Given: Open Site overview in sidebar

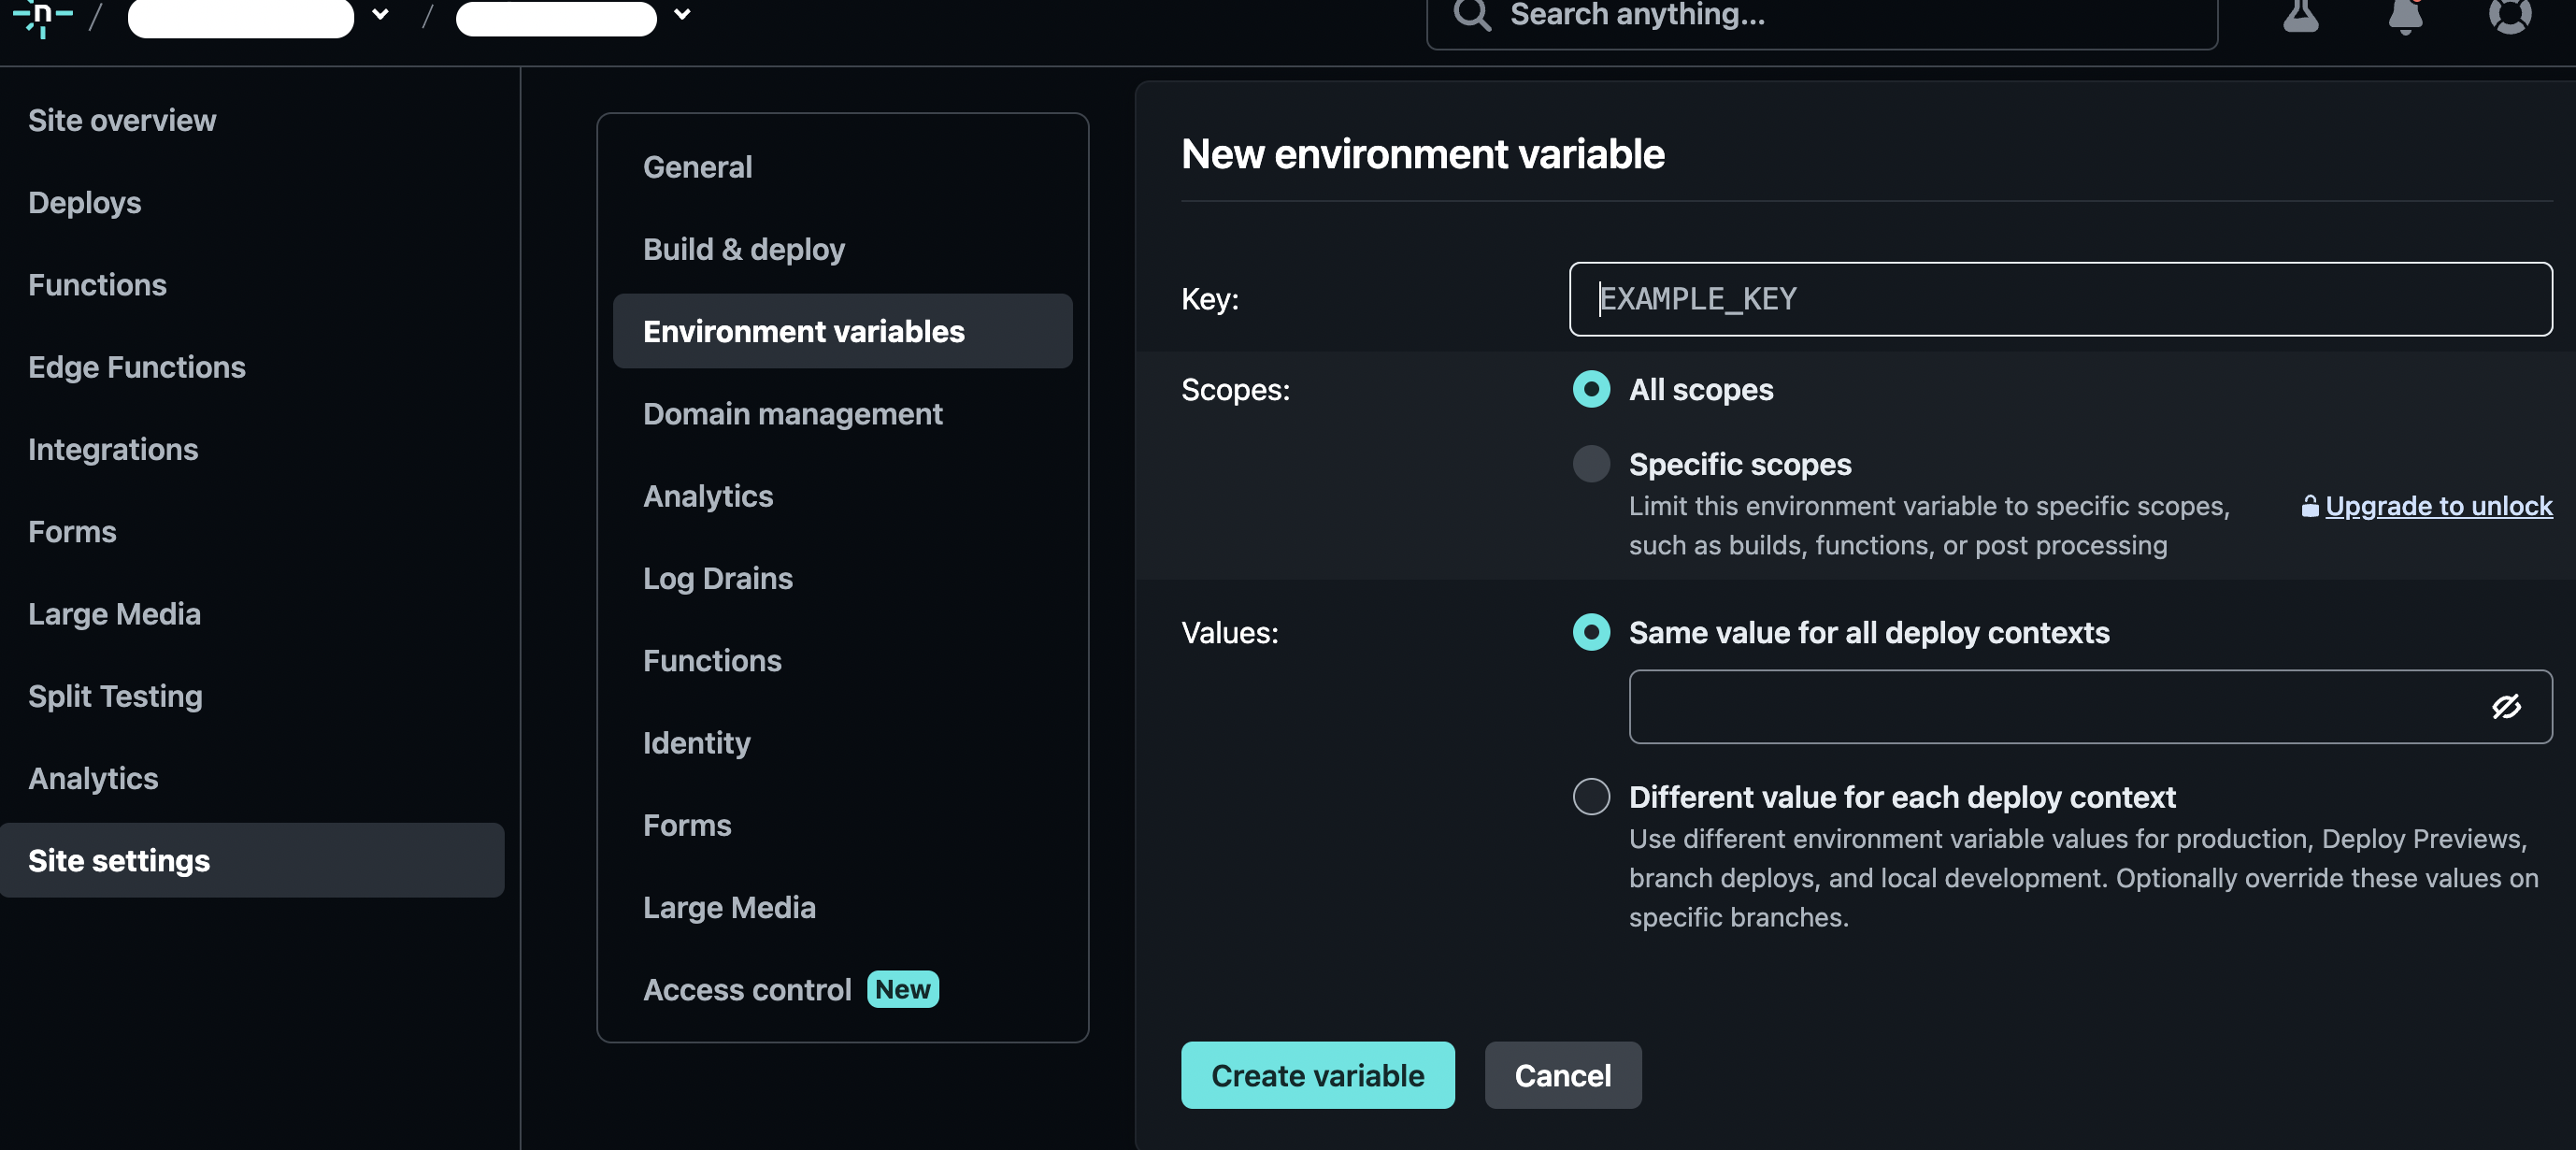Looking at the screenshot, I should click(122, 120).
